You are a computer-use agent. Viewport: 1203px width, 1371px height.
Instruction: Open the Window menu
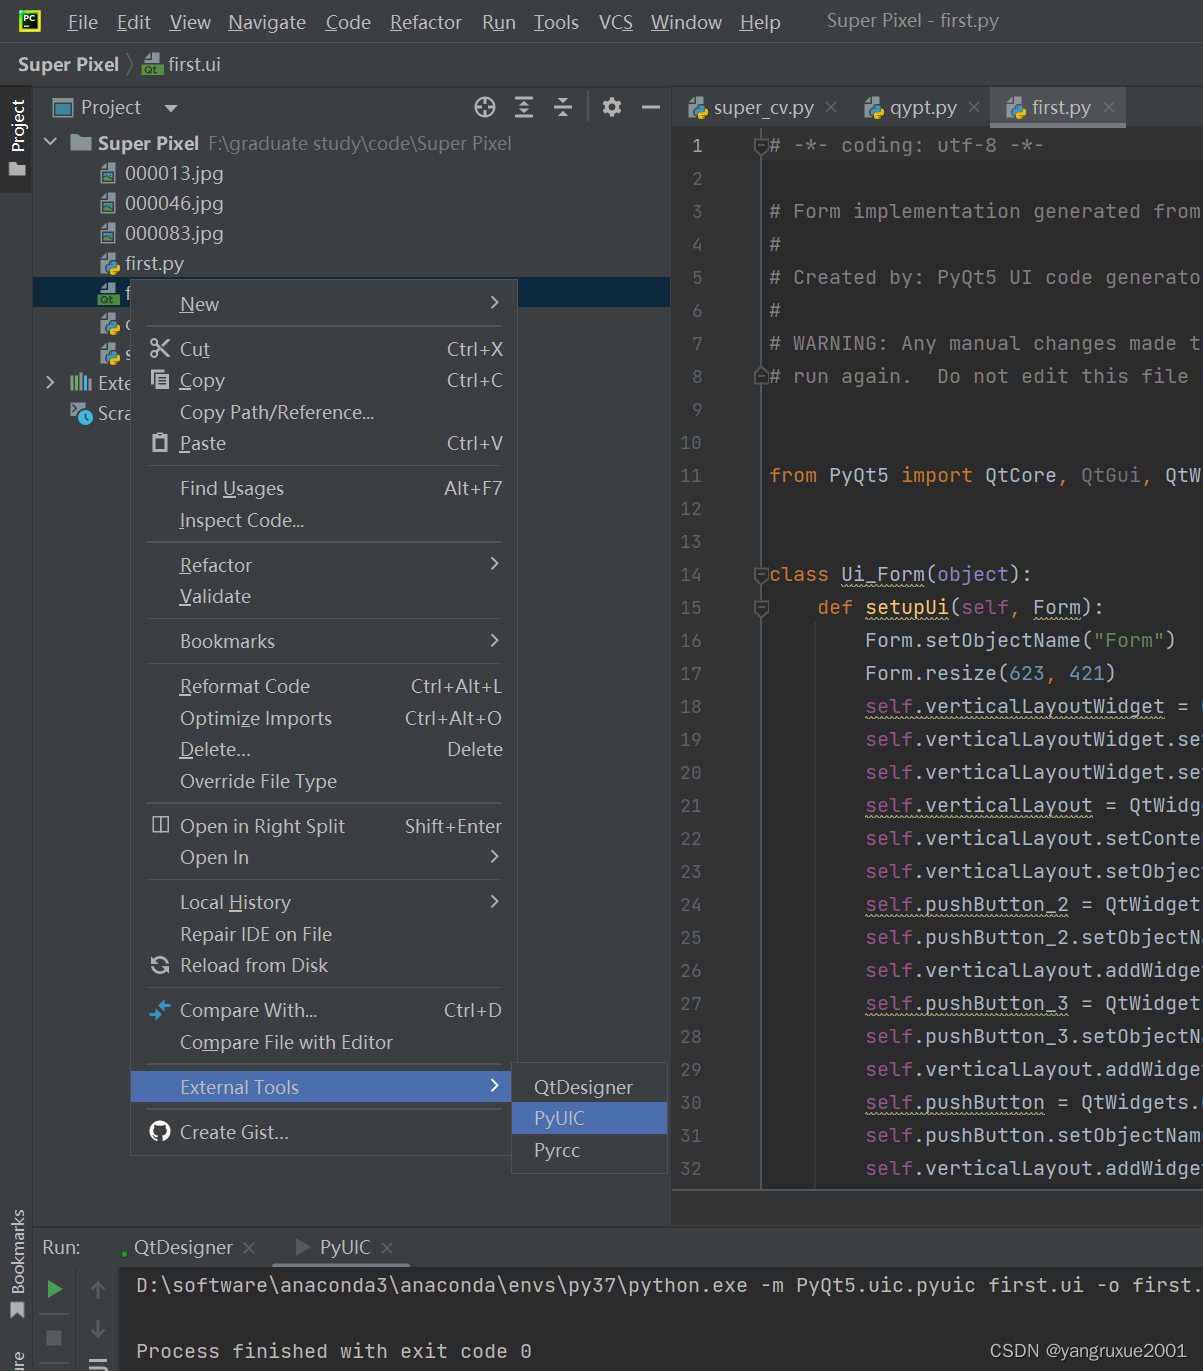point(686,22)
